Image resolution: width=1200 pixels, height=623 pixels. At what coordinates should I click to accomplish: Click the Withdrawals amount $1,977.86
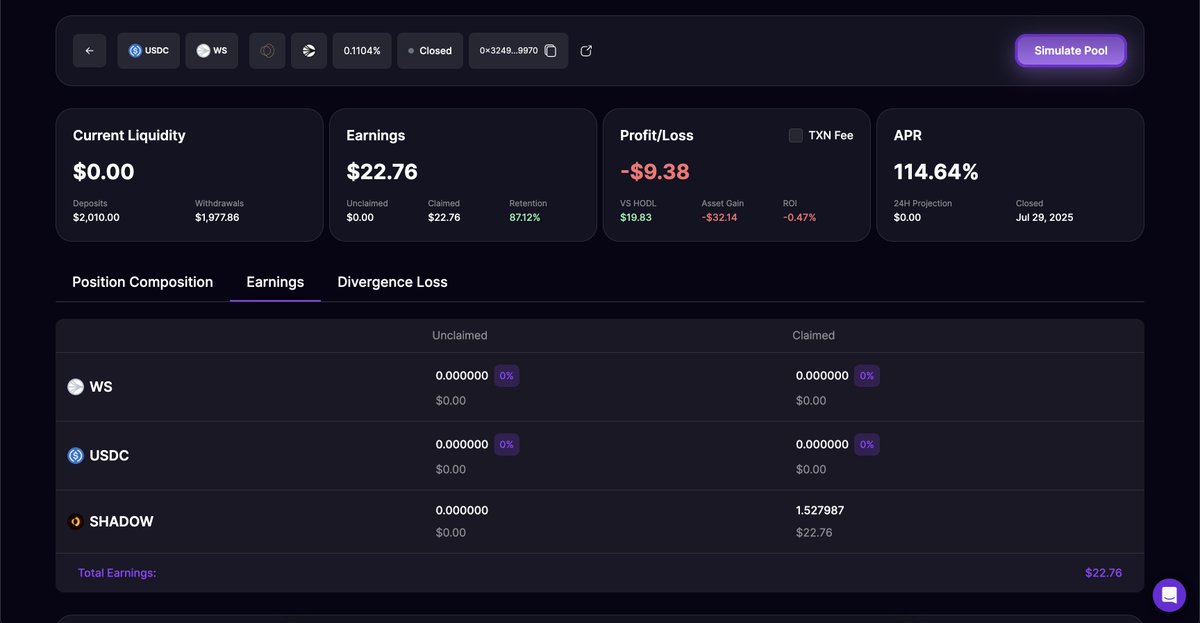[217, 217]
